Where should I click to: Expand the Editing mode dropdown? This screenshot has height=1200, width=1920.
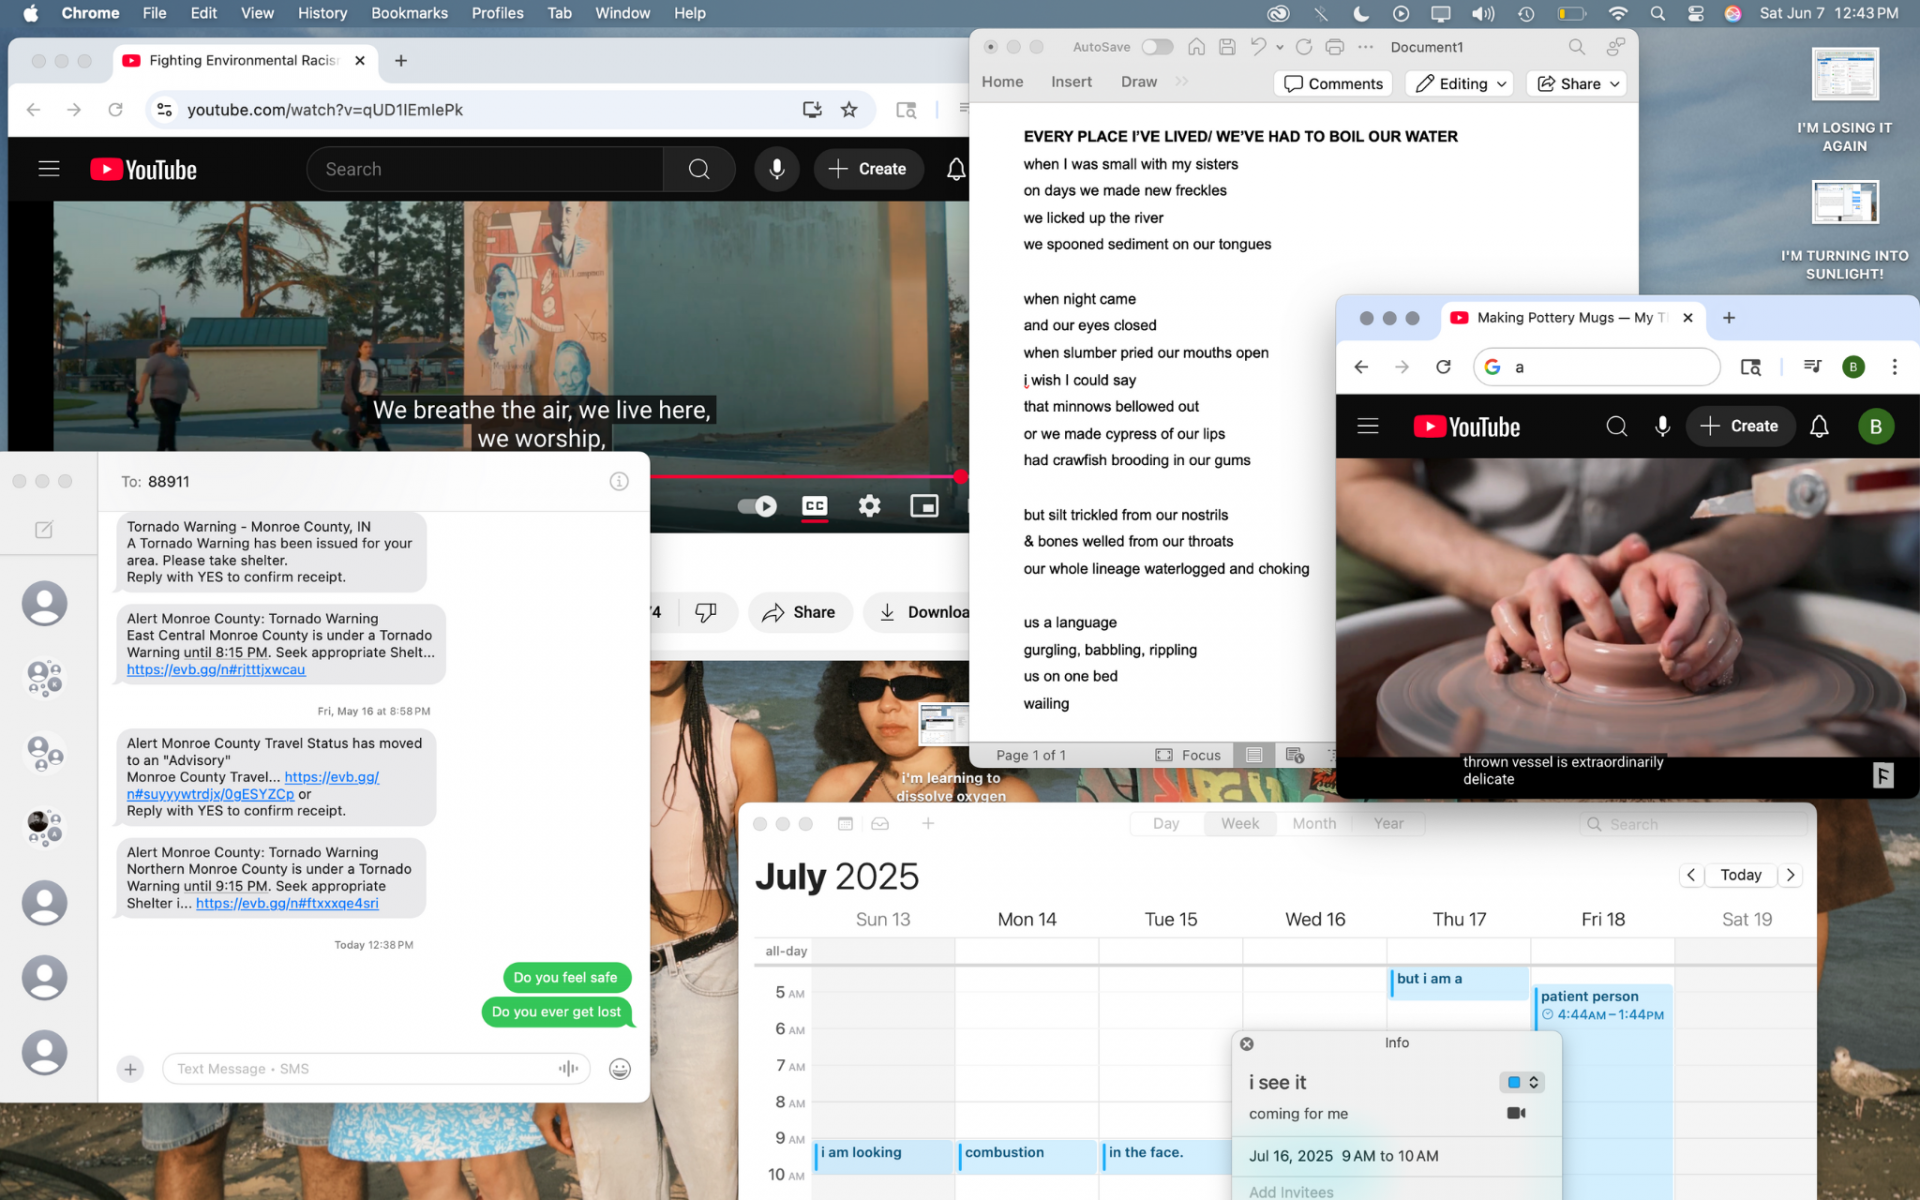pos(1460,84)
